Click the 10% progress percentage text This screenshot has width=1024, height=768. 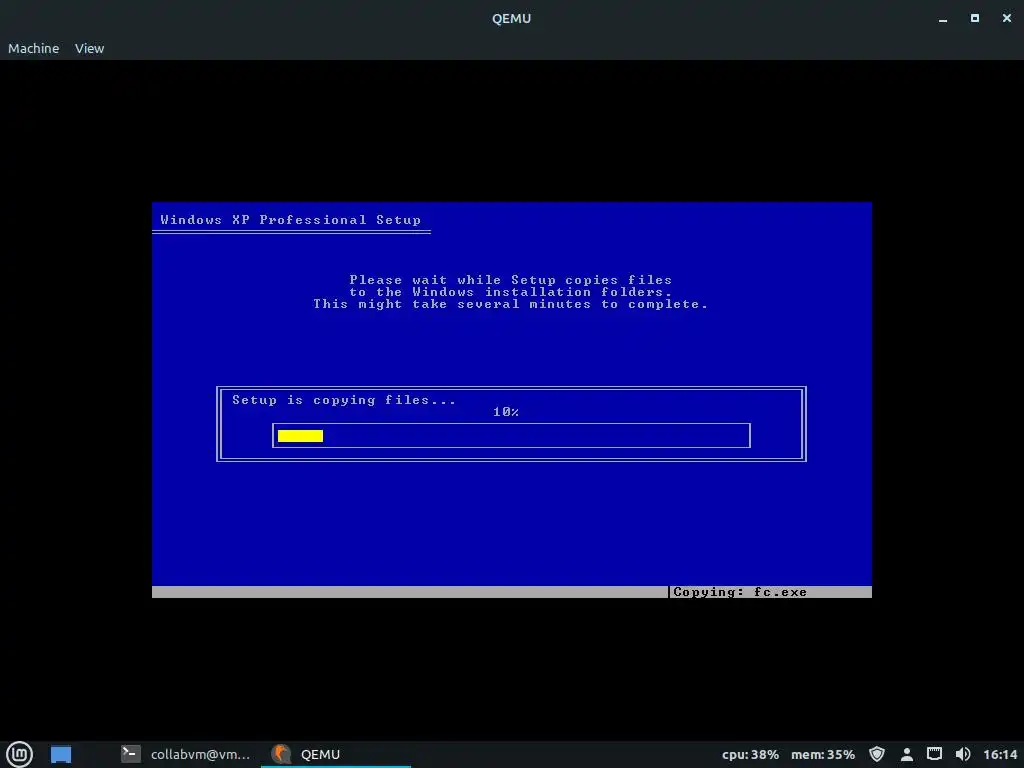[506, 412]
